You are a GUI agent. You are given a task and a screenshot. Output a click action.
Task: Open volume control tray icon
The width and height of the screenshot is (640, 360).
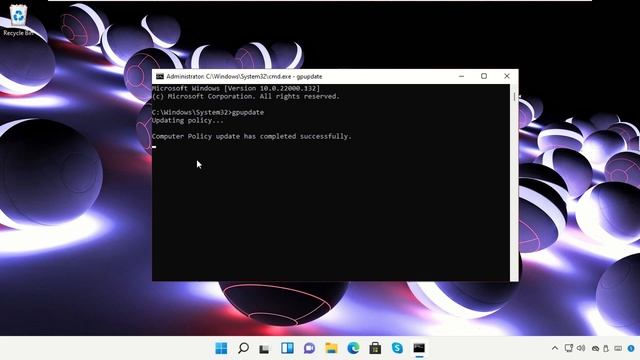[x=581, y=348]
